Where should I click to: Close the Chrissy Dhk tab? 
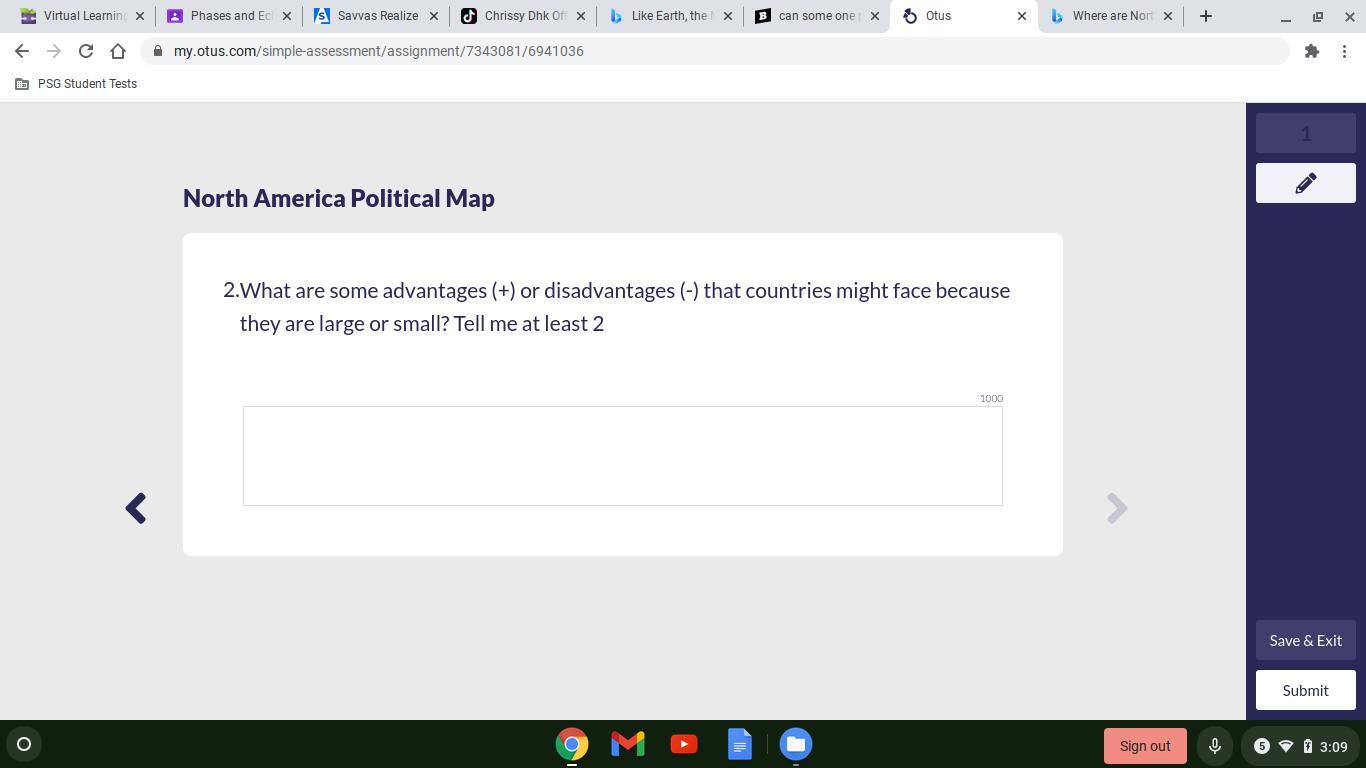pyautogui.click(x=581, y=16)
